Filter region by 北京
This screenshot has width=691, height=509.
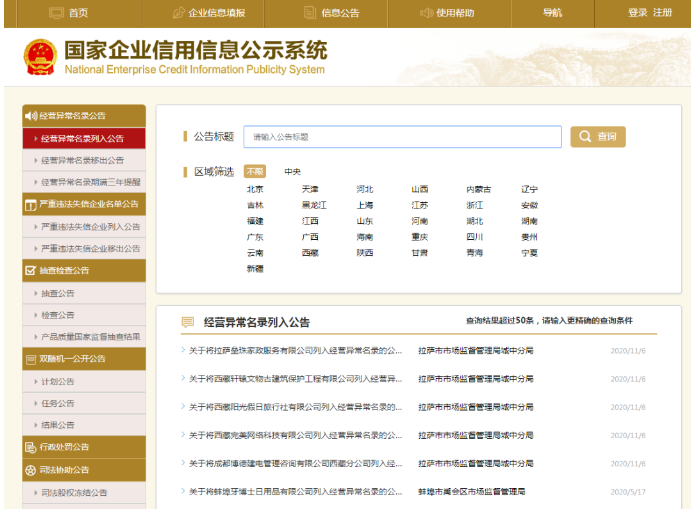tap(255, 189)
